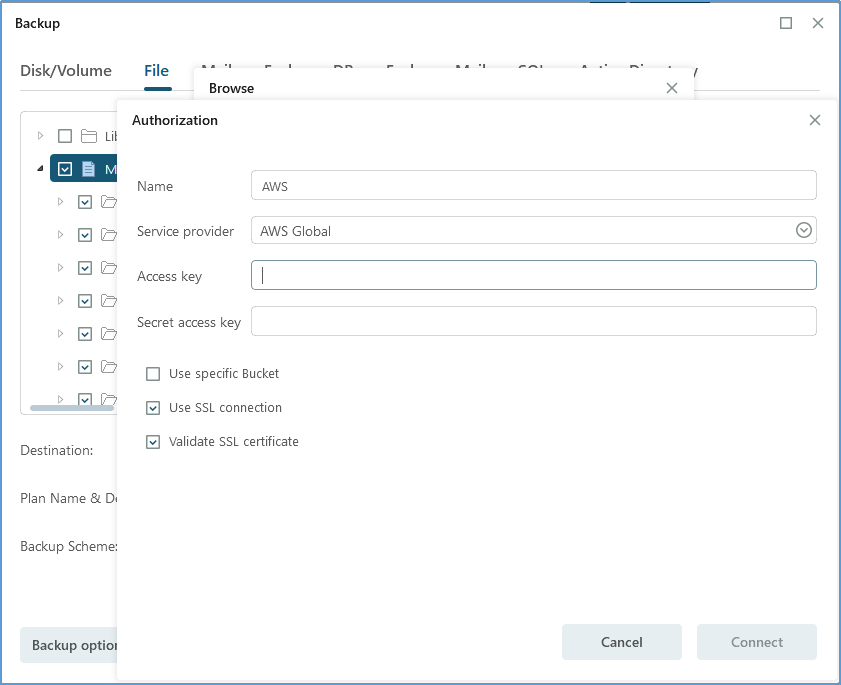Check the unchecked box on top tree row
Screen dimensions: 841x685
pos(65,136)
